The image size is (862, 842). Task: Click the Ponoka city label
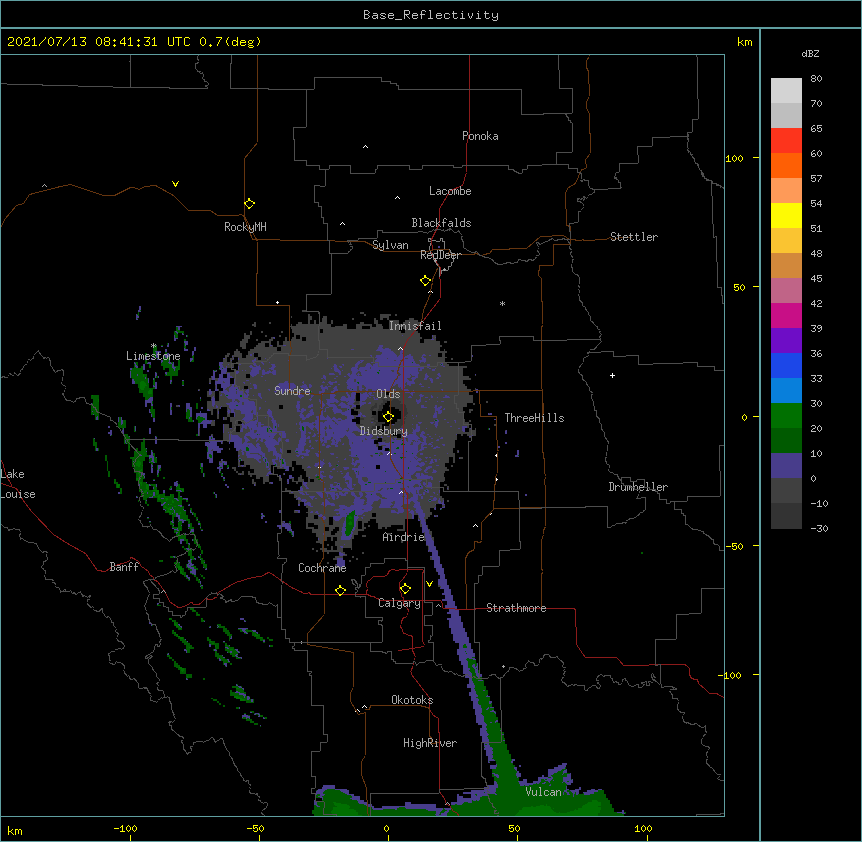[480, 136]
